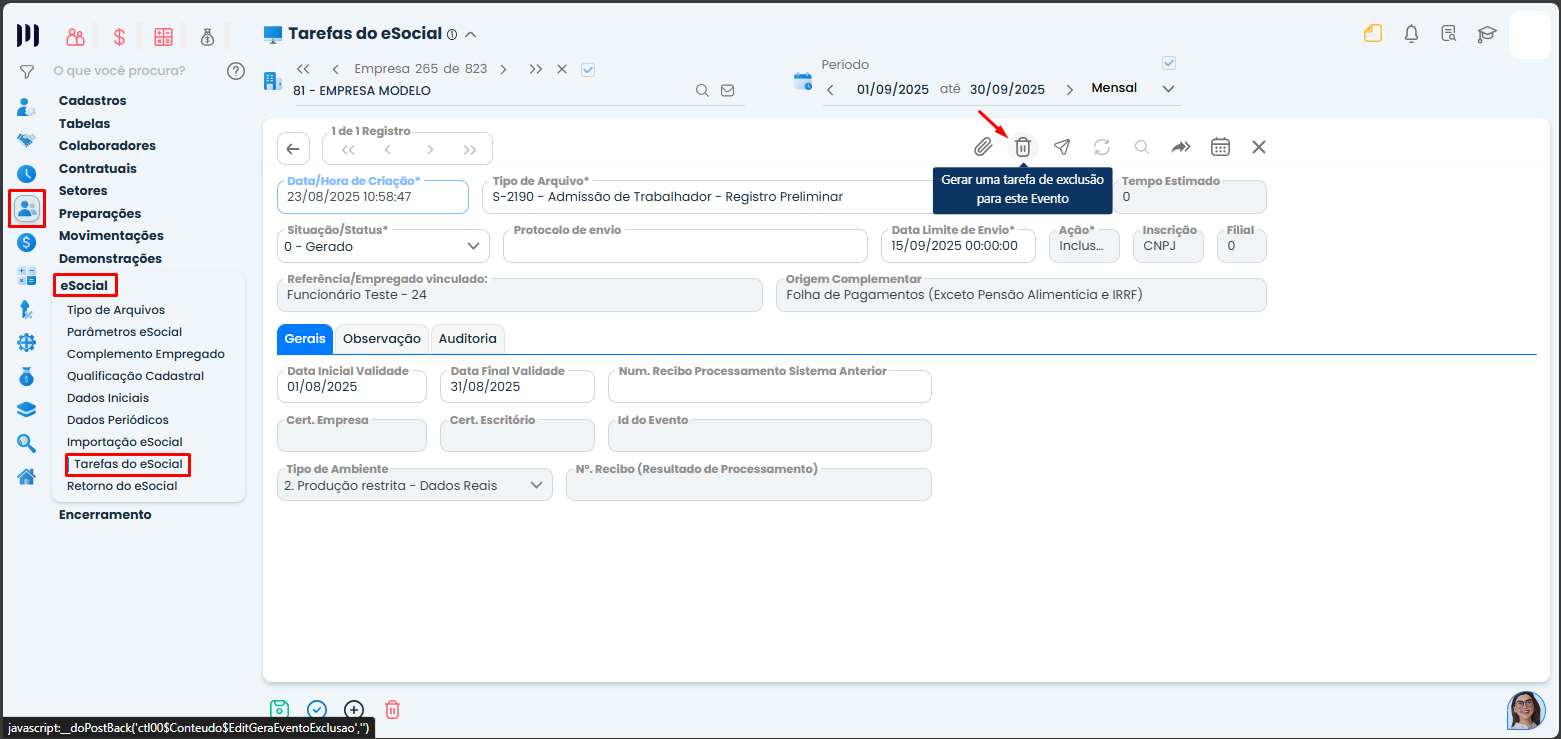Viewport: 1561px width, 739px height.
Task: Expand the Tipo de Ambiente dropdown
Action: tap(414, 485)
